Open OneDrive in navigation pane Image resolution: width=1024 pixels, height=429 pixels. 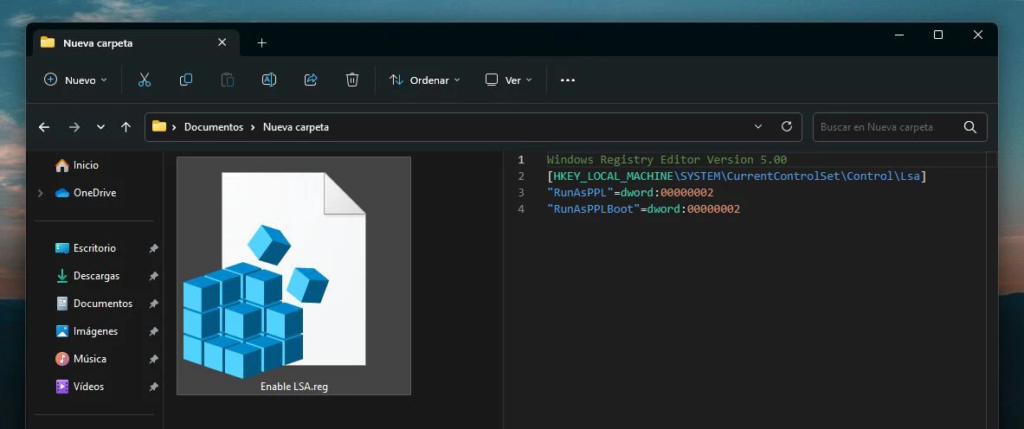pyautogui.click(x=86, y=193)
